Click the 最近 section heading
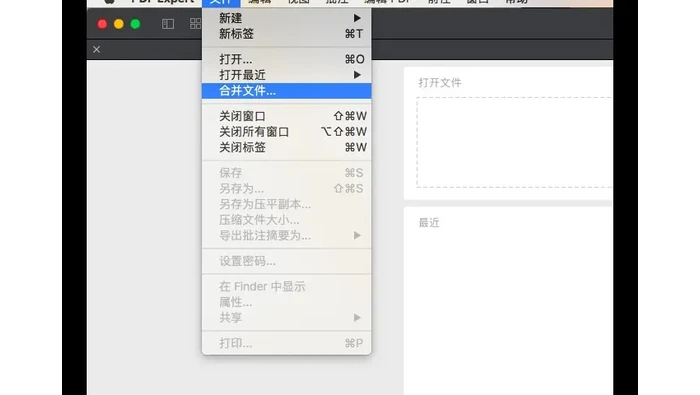 [429, 223]
